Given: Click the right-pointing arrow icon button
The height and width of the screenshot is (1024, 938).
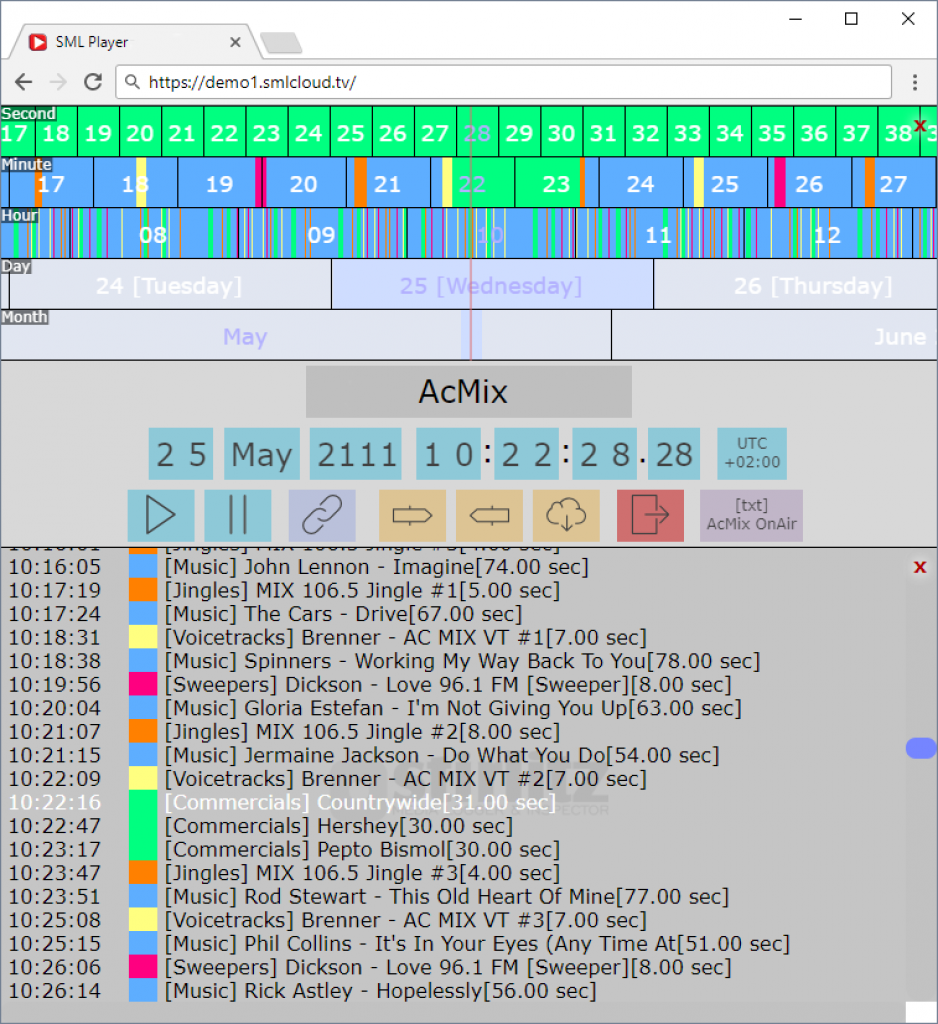Looking at the screenshot, I should pyautogui.click(x=412, y=516).
